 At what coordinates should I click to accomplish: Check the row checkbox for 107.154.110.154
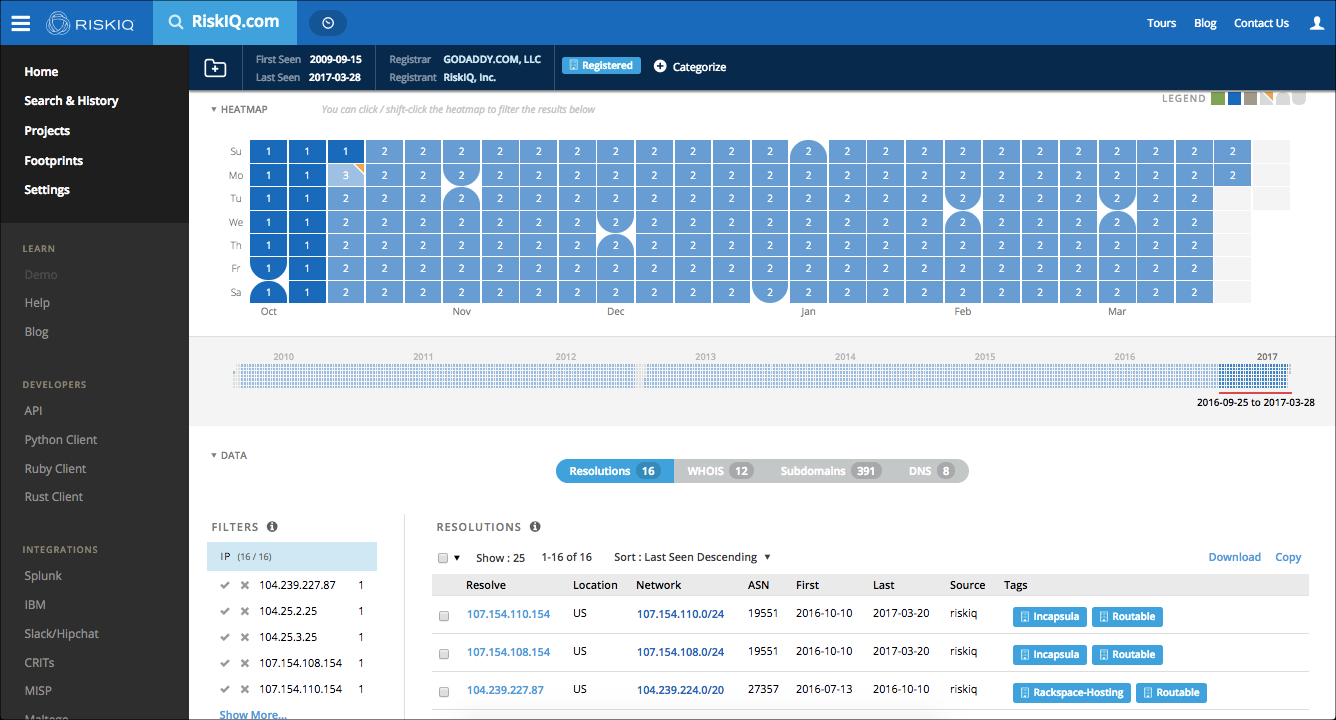coord(444,617)
